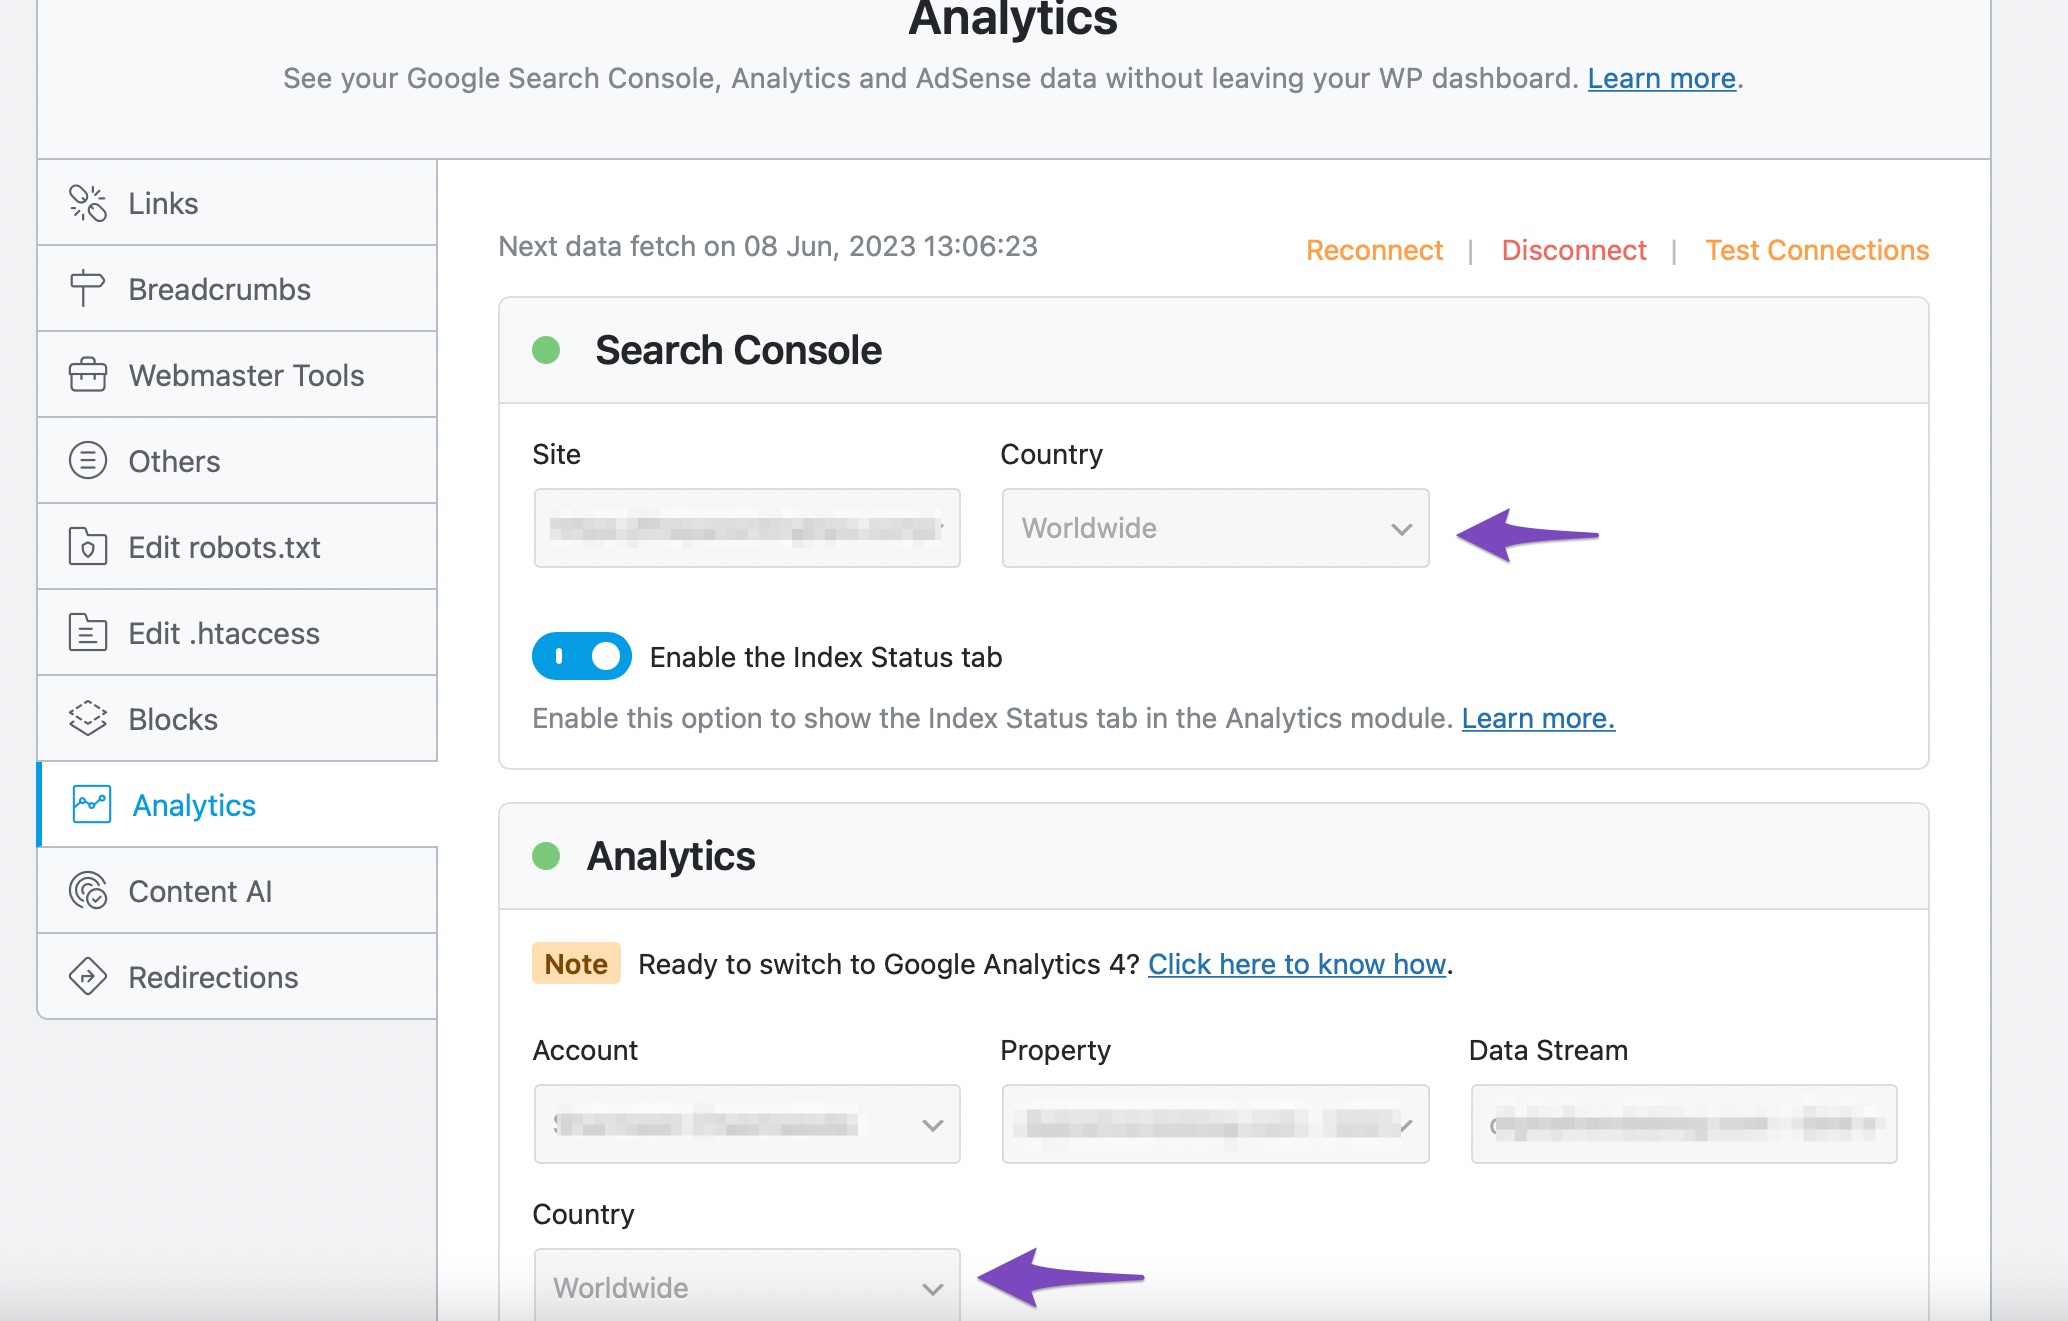Click the Links icon in sidebar
2068x1321 pixels.
[87, 202]
